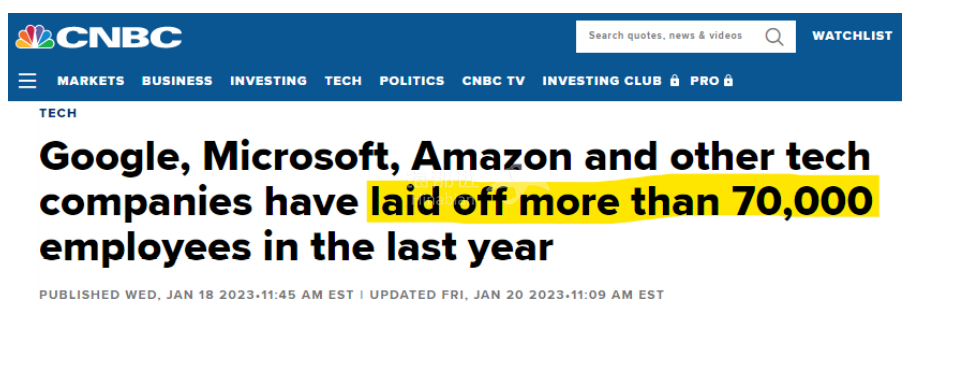959x372 pixels.
Task: Open CNBC TV in the navigation
Action: tap(494, 81)
